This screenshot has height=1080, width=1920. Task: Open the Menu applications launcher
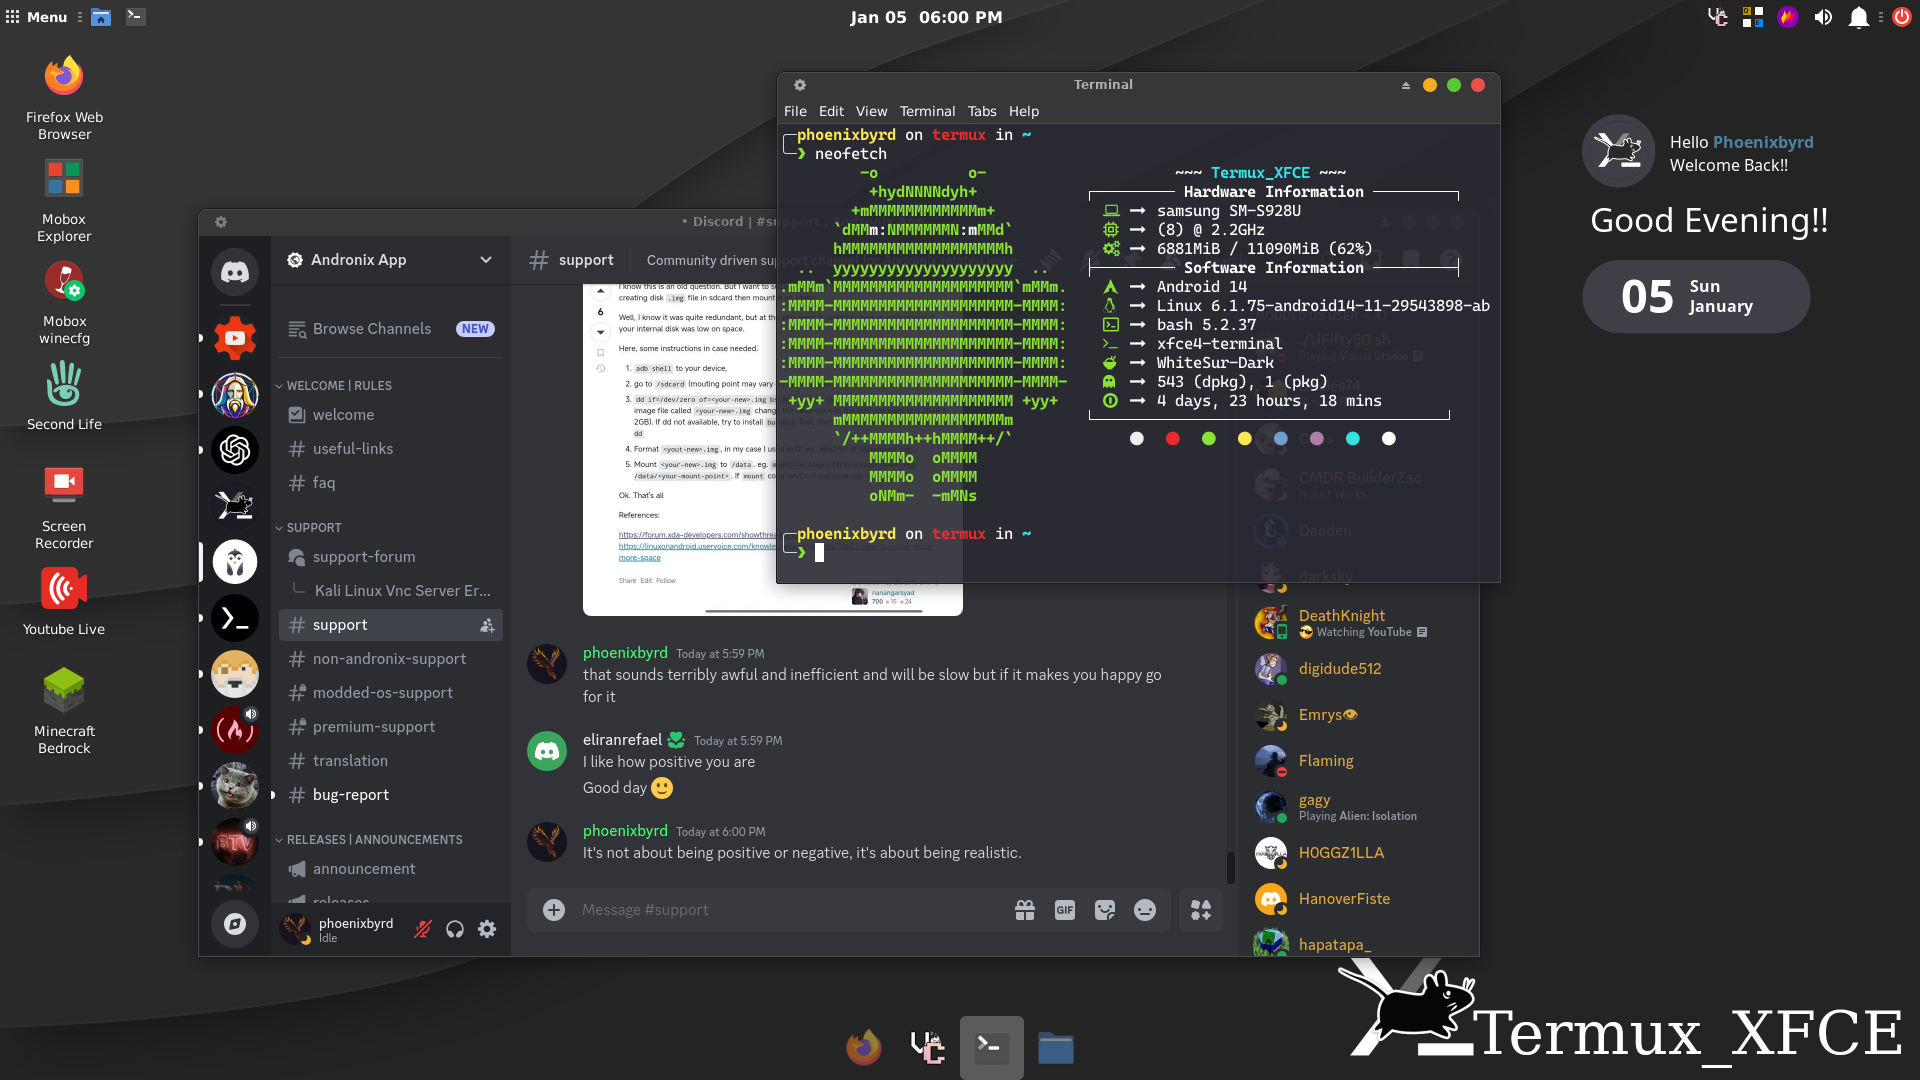[x=37, y=17]
